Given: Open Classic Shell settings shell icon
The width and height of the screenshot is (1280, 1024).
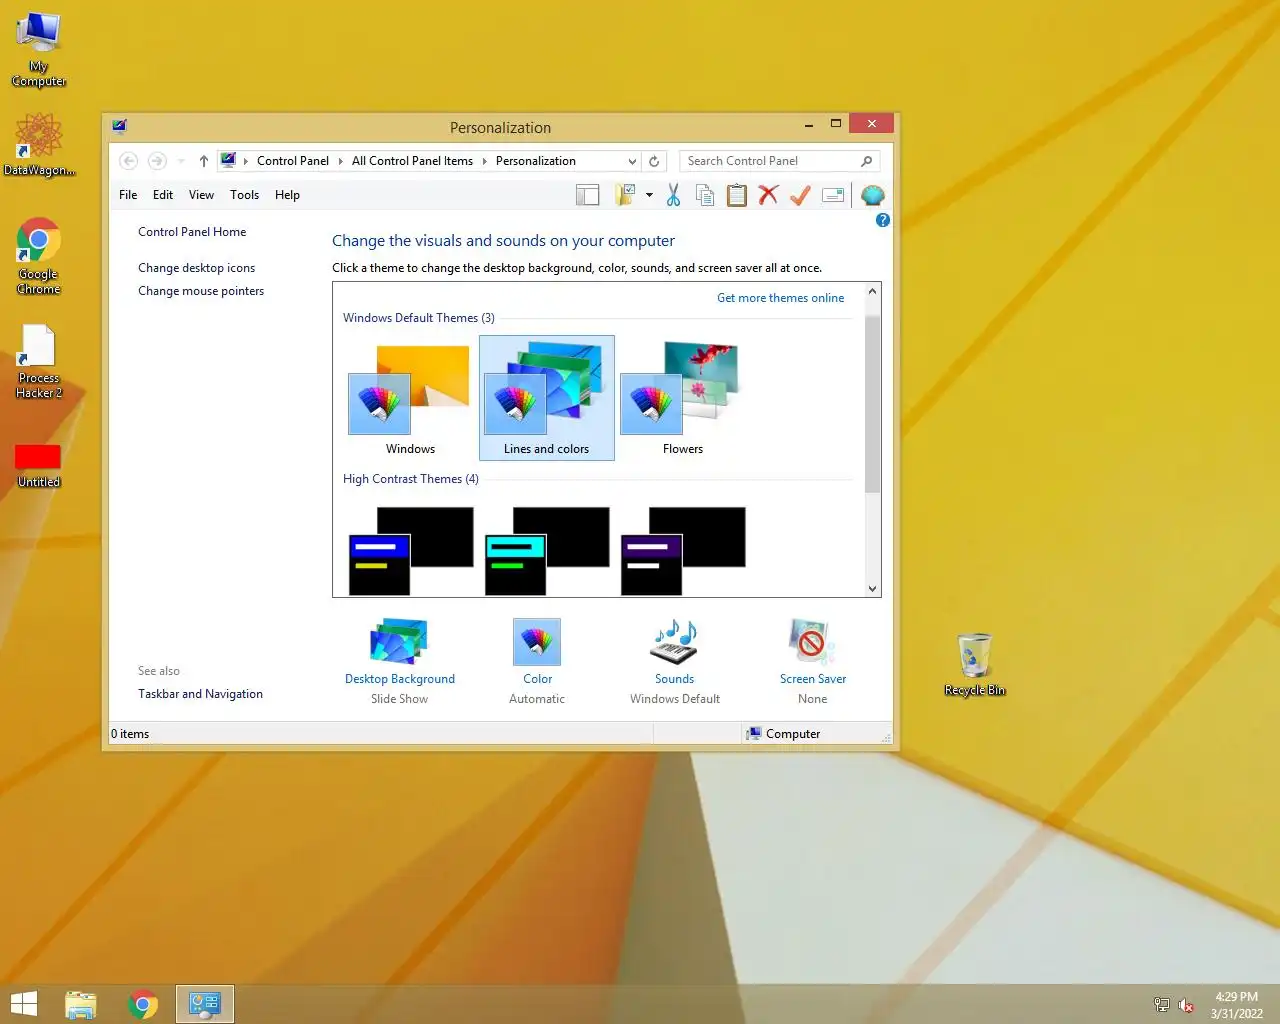Looking at the screenshot, I should click(872, 195).
